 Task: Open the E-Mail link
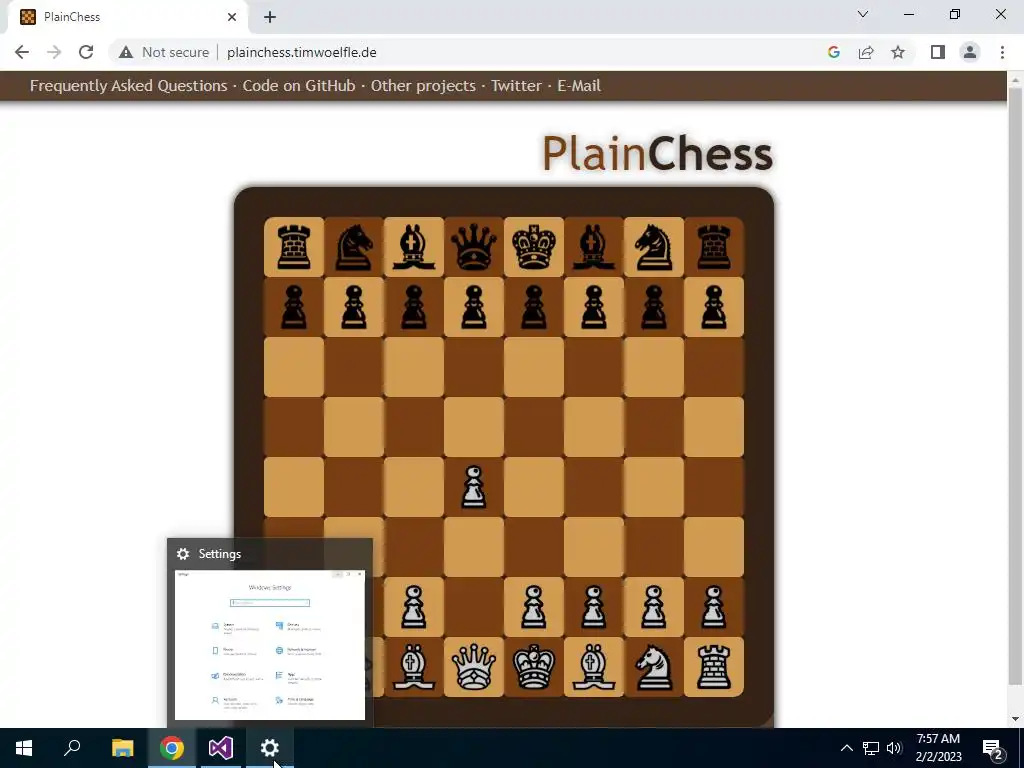(x=579, y=86)
